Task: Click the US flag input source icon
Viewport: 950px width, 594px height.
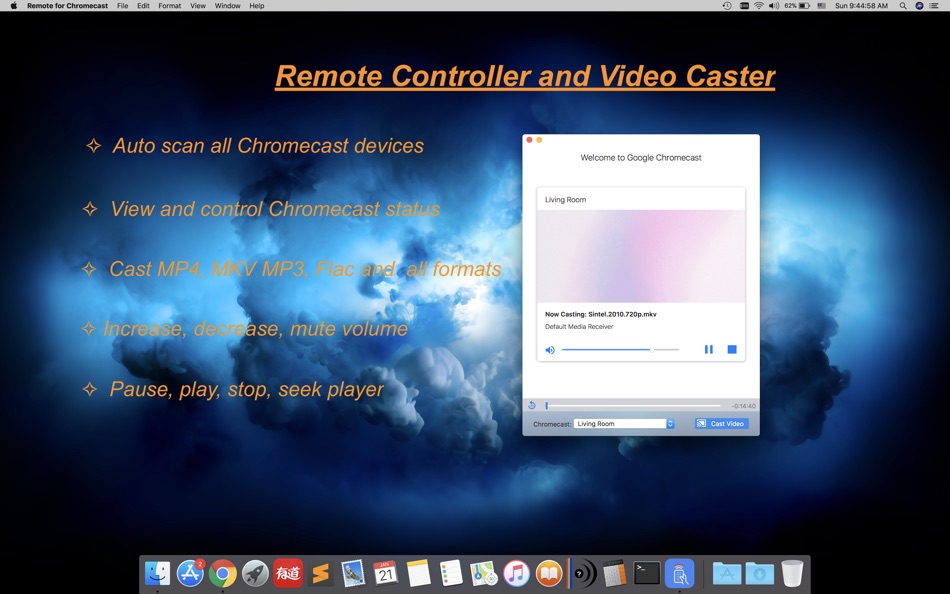Action: [822, 5]
